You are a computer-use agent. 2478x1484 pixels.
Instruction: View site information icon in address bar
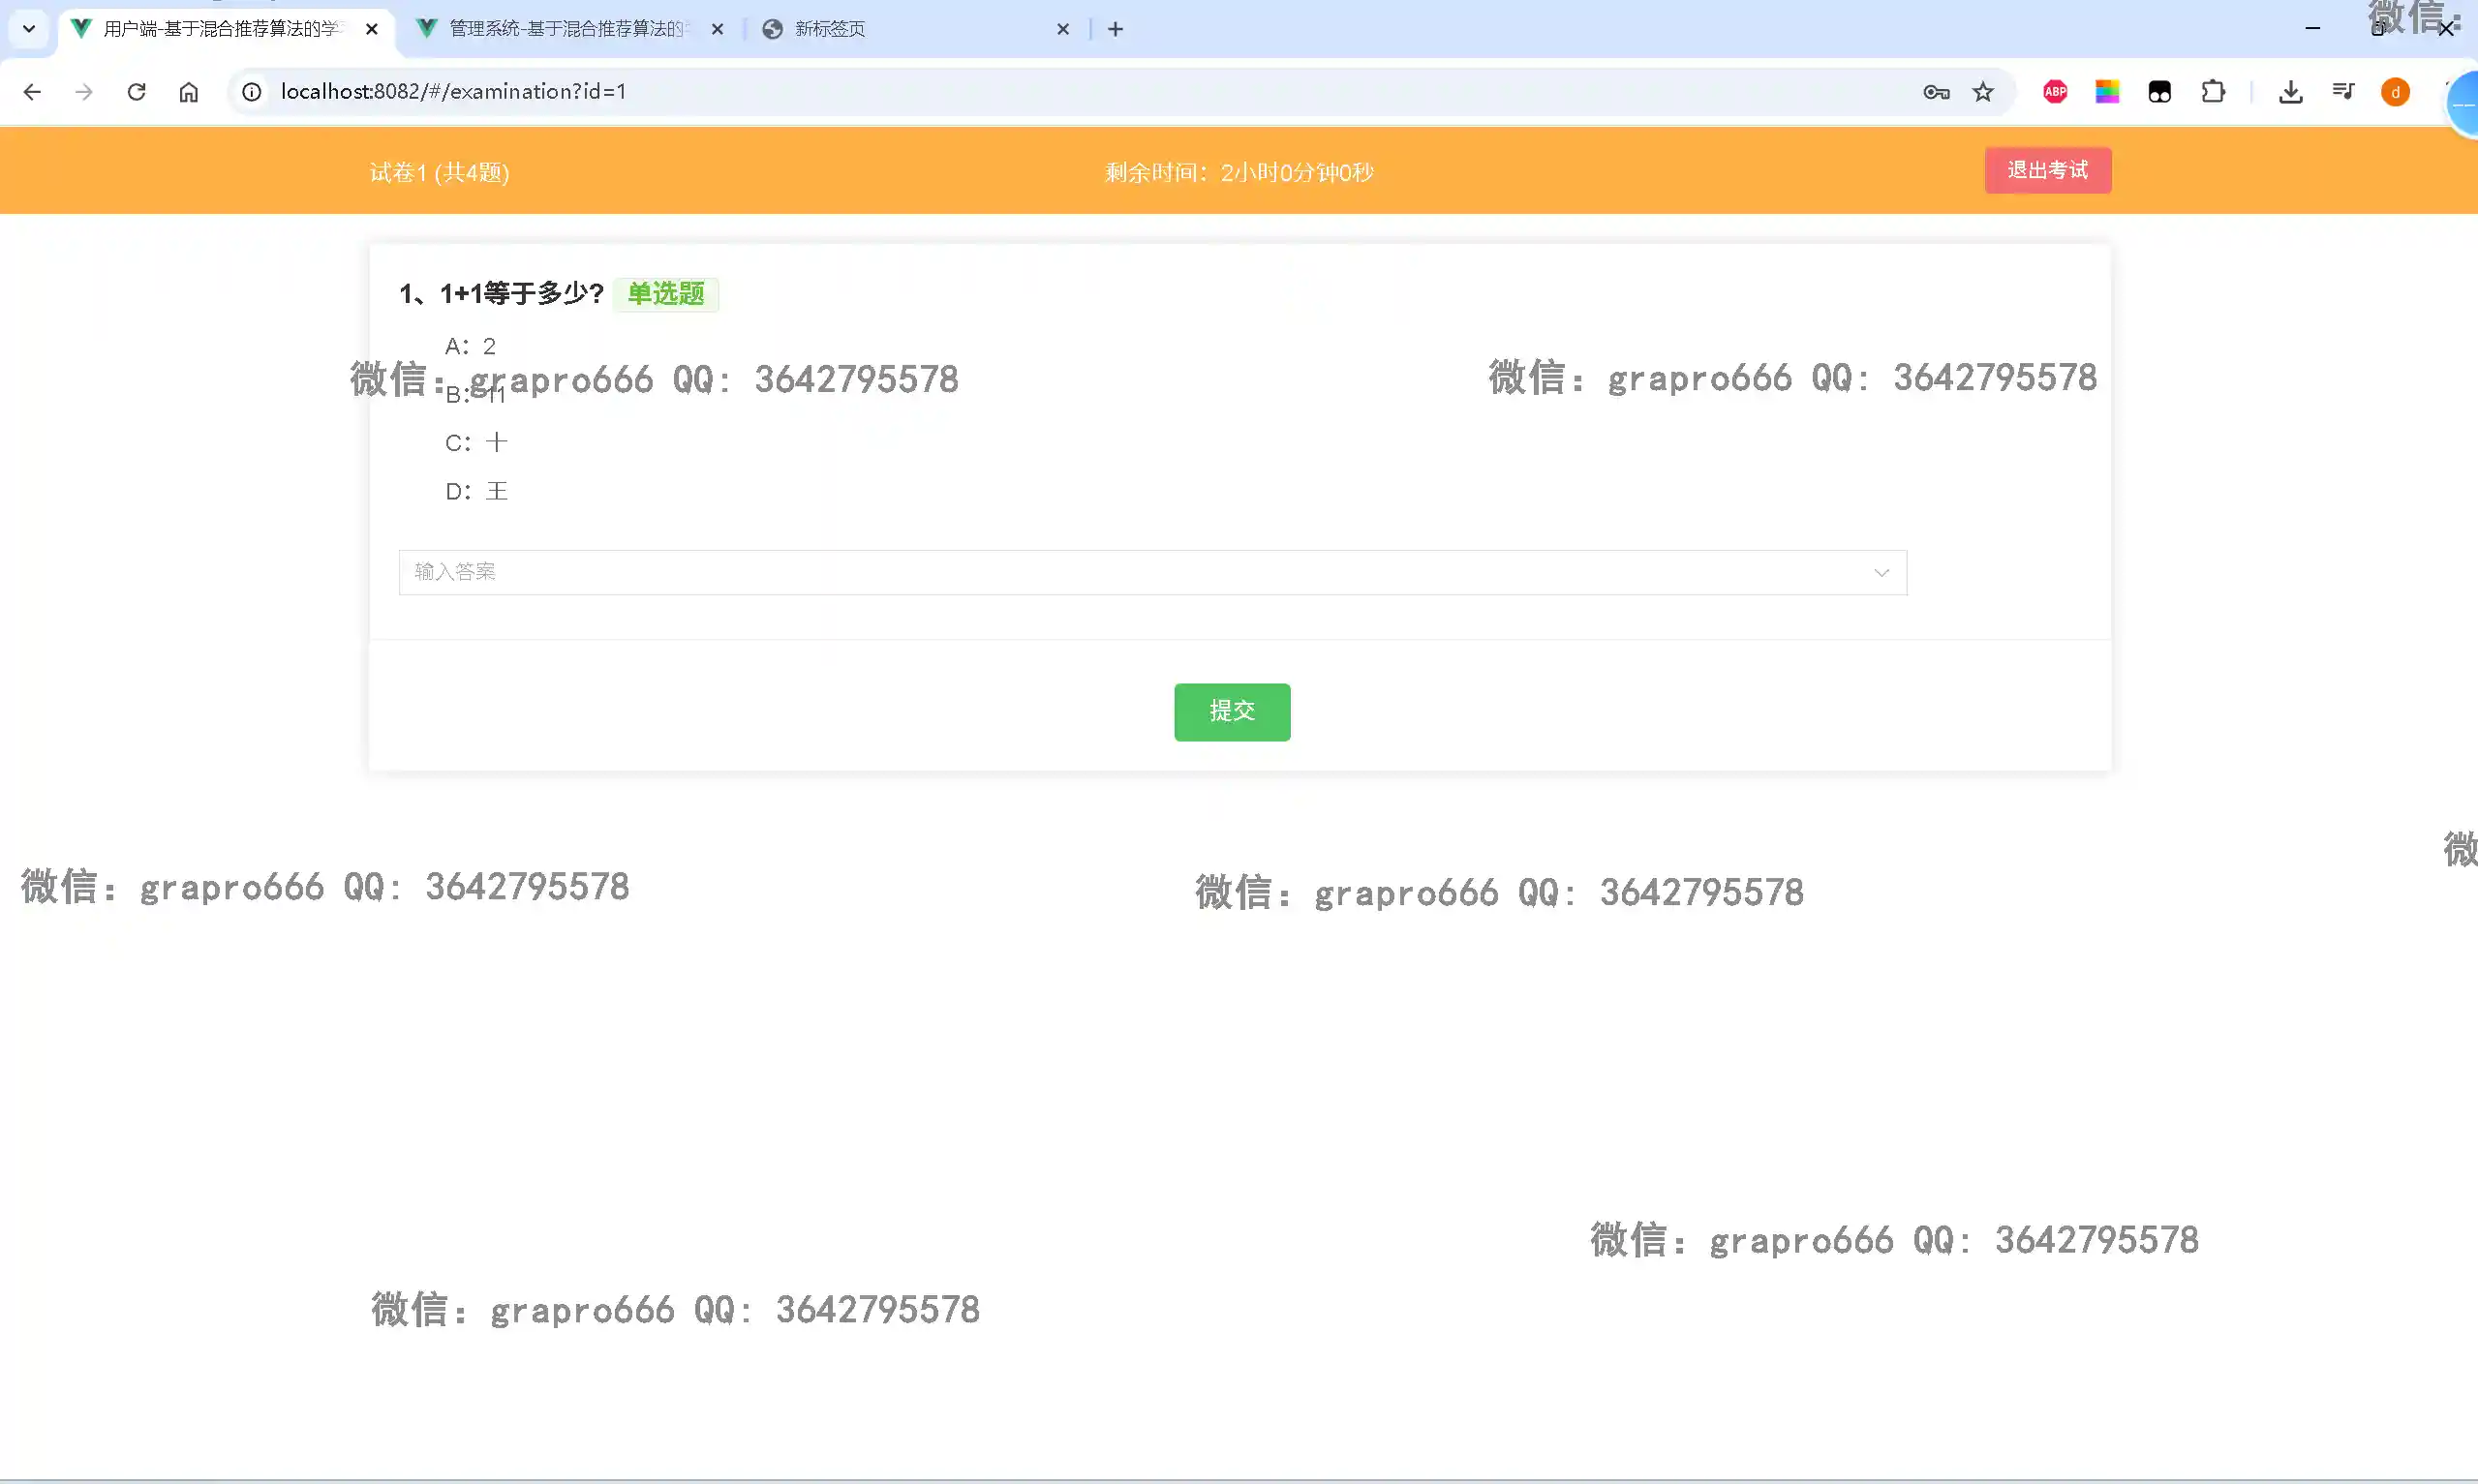(252, 92)
